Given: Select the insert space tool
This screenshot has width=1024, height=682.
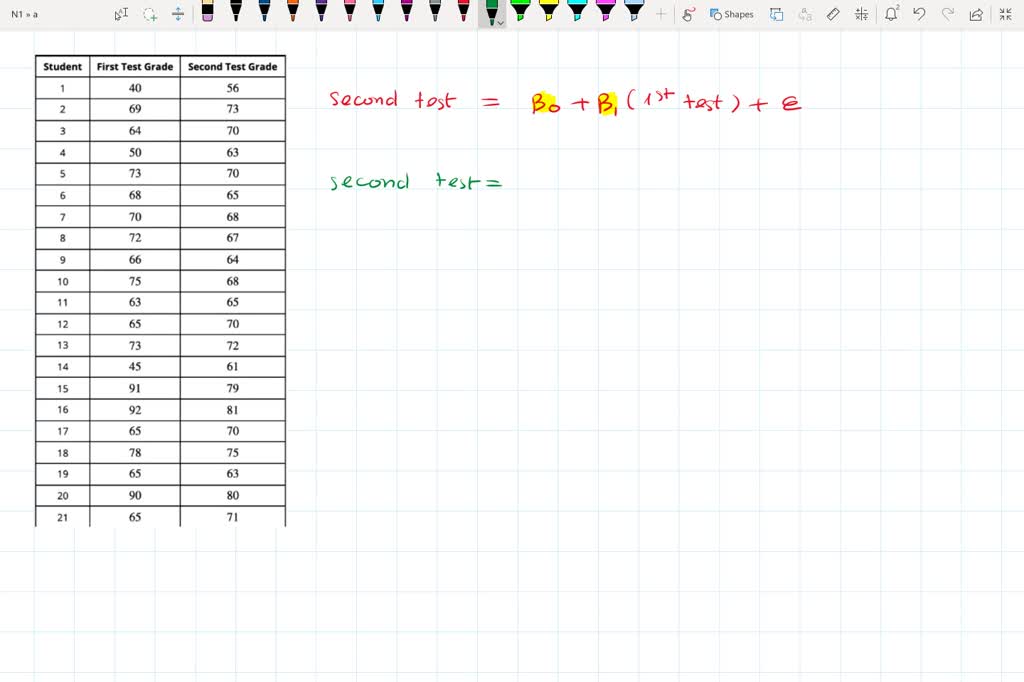Looking at the screenshot, I should (x=178, y=14).
